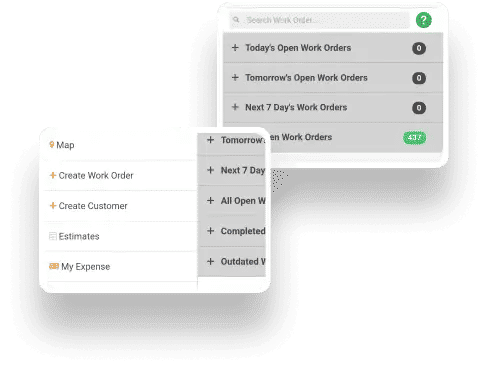The width and height of the screenshot is (488, 370).
Task: Click the magnifier icon in search bar
Action: coord(236,20)
